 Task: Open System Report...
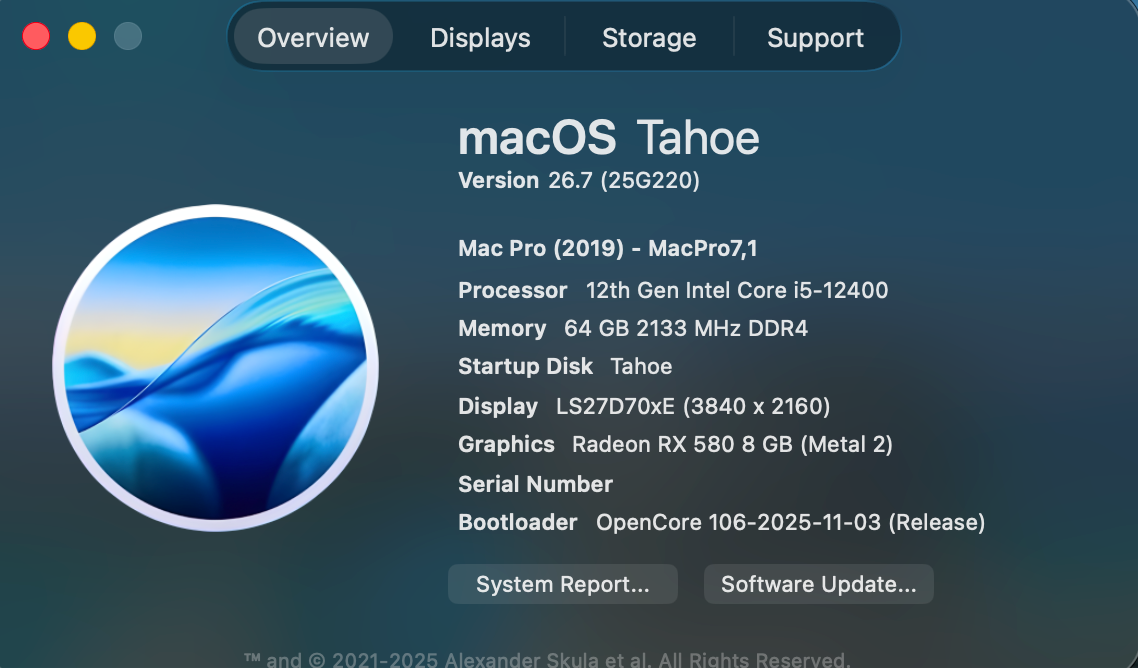click(x=562, y=584)
